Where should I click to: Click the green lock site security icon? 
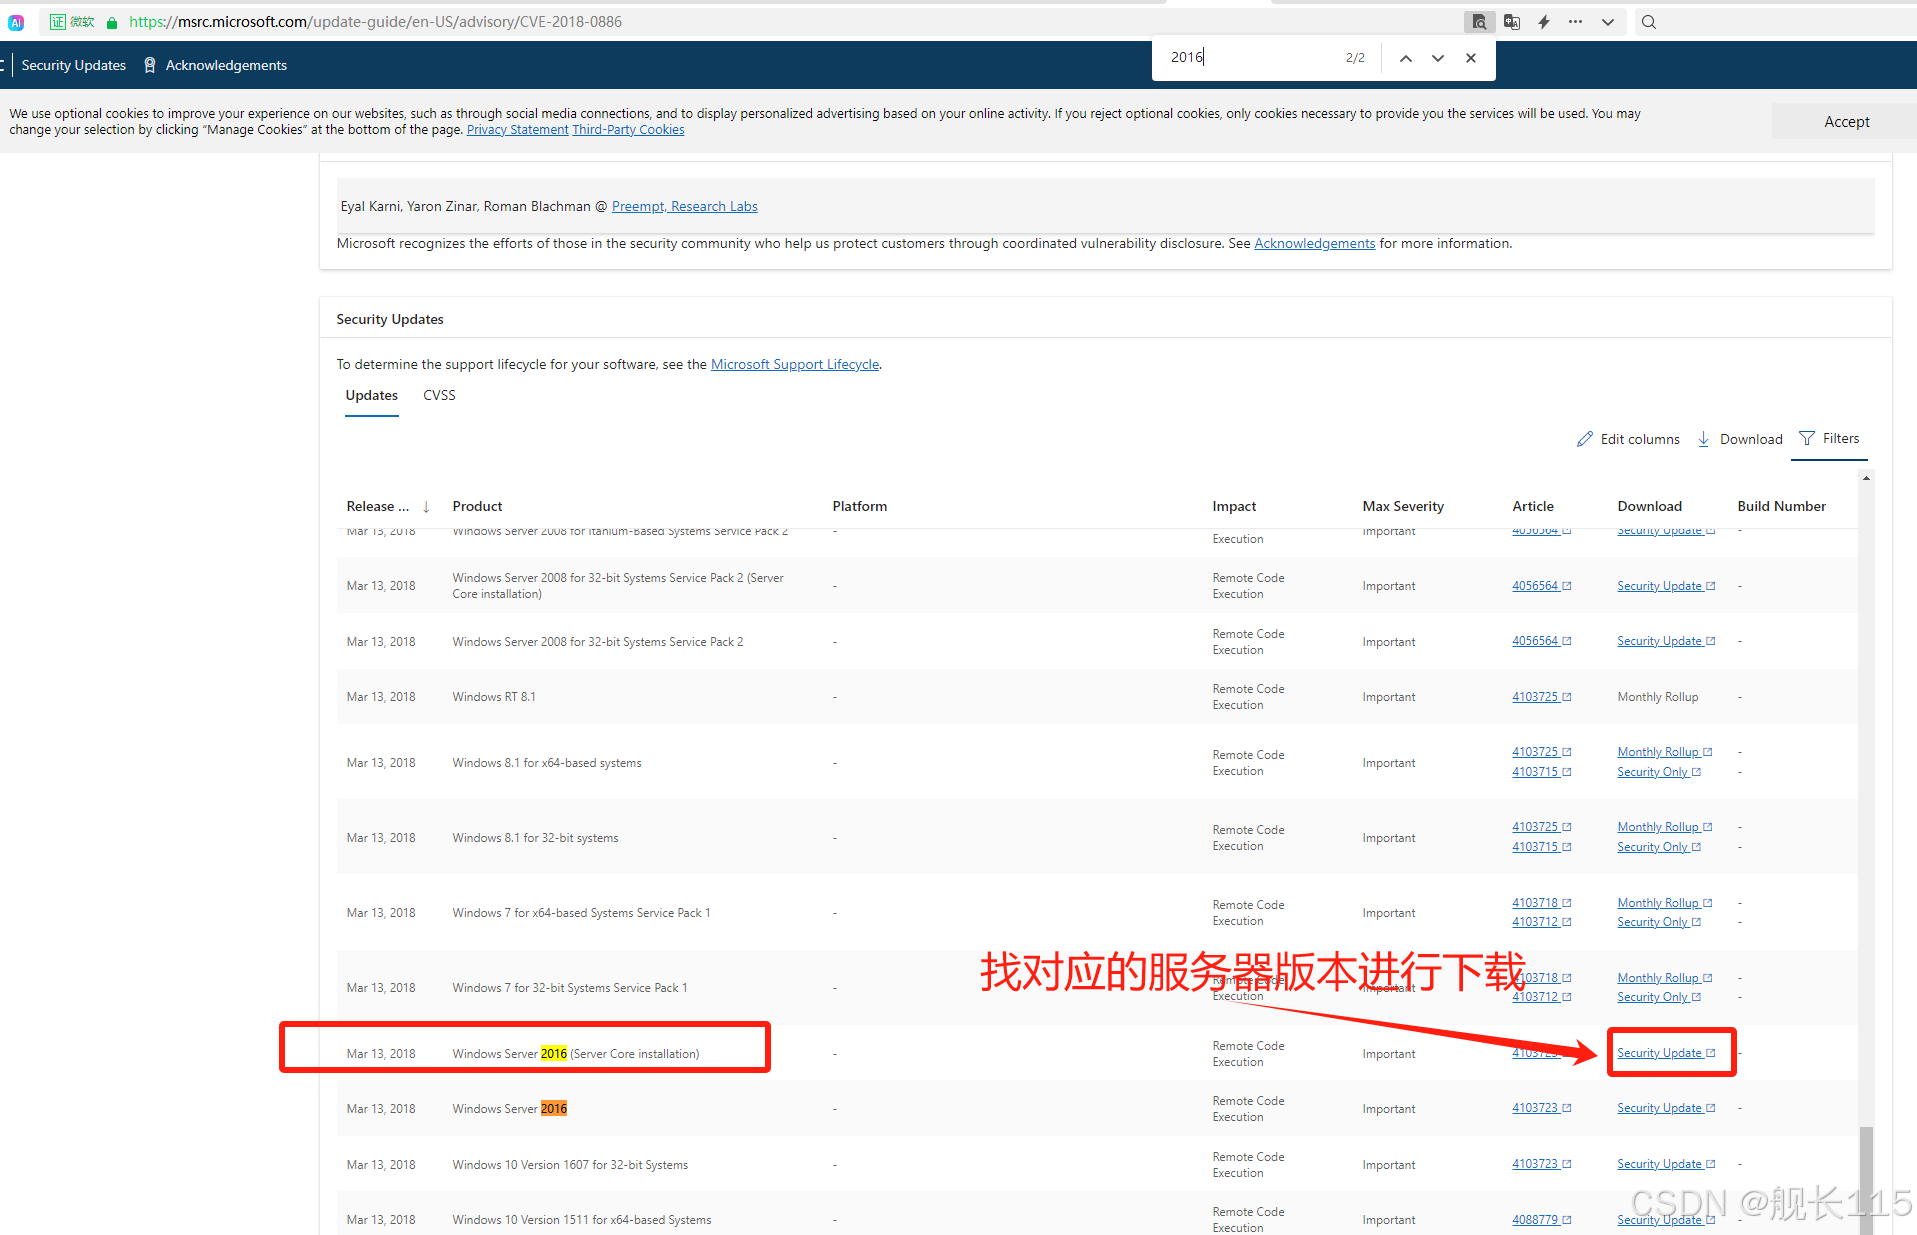(x=112, y=22)
